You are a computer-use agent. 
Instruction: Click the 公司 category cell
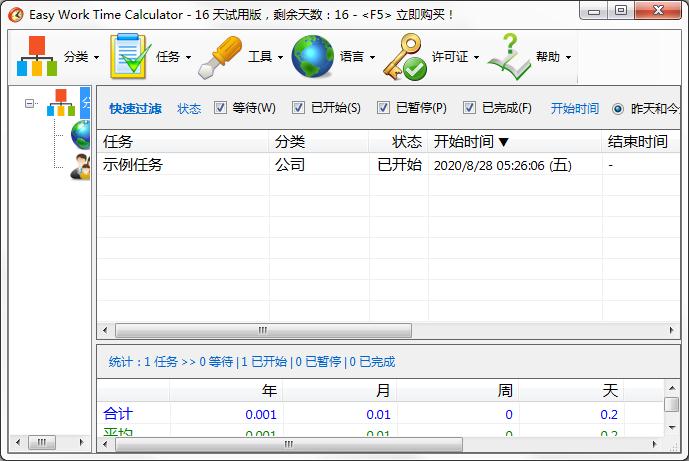tap(290, 165)
